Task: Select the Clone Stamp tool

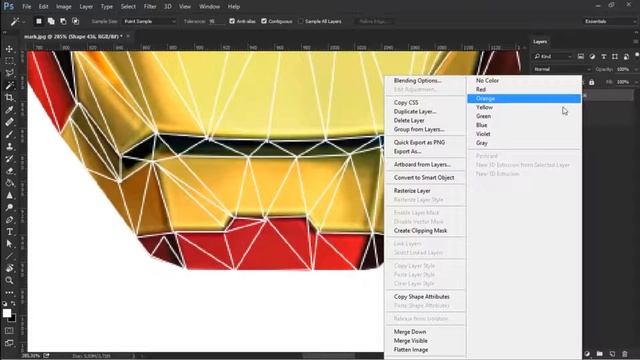Action: point(9,147)
